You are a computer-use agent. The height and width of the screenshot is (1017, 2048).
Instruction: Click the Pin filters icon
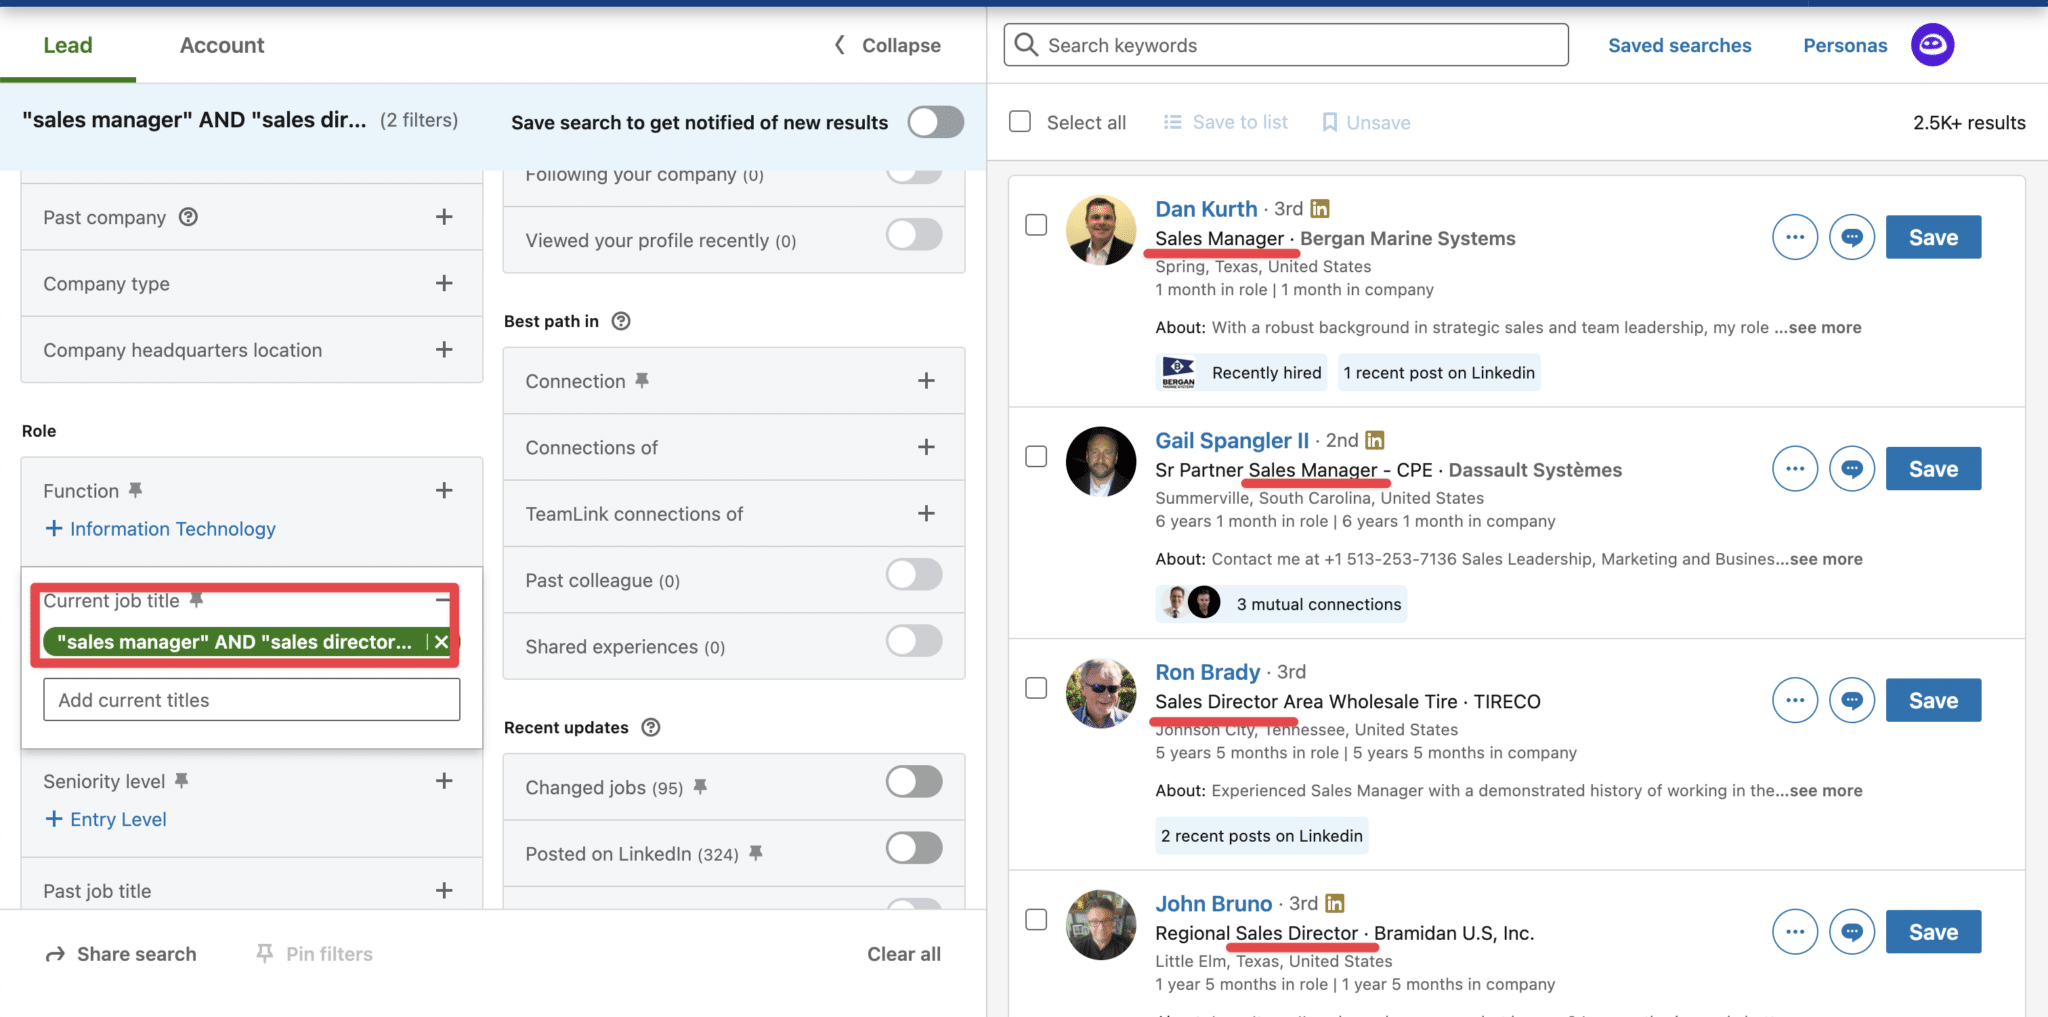[x=264, y=953]
